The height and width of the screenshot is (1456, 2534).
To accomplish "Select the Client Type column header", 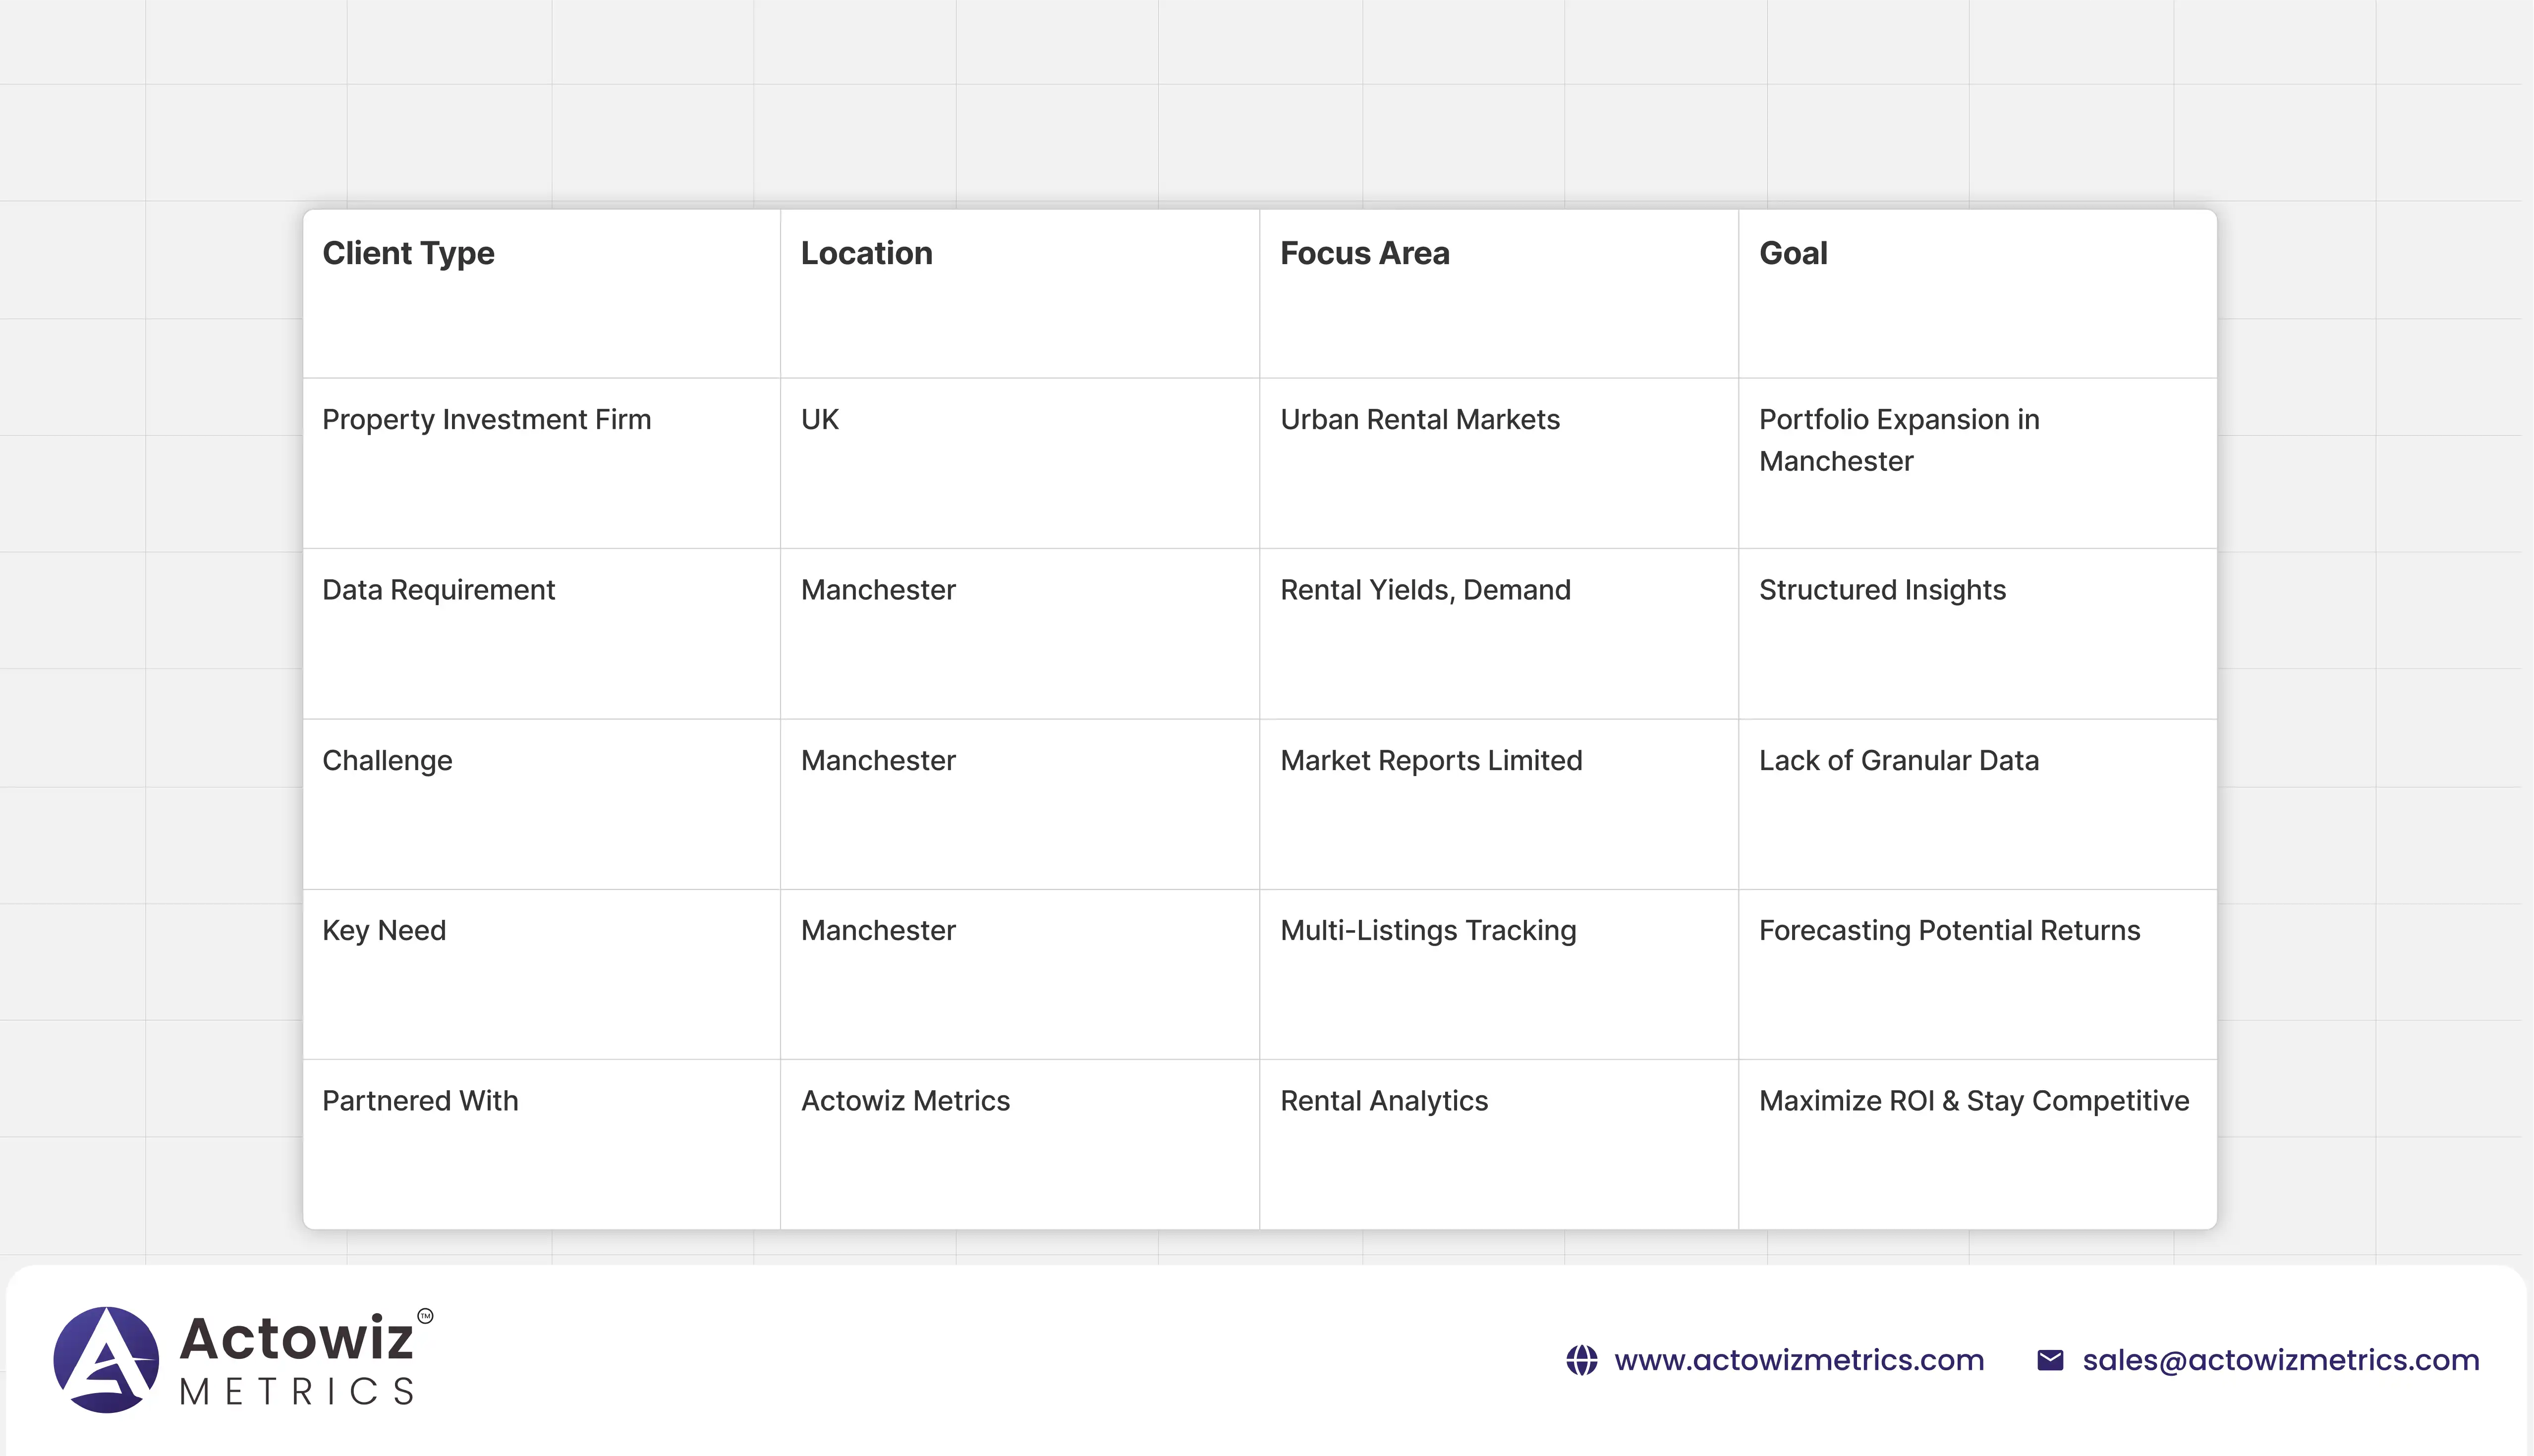I will pos(408,253).
